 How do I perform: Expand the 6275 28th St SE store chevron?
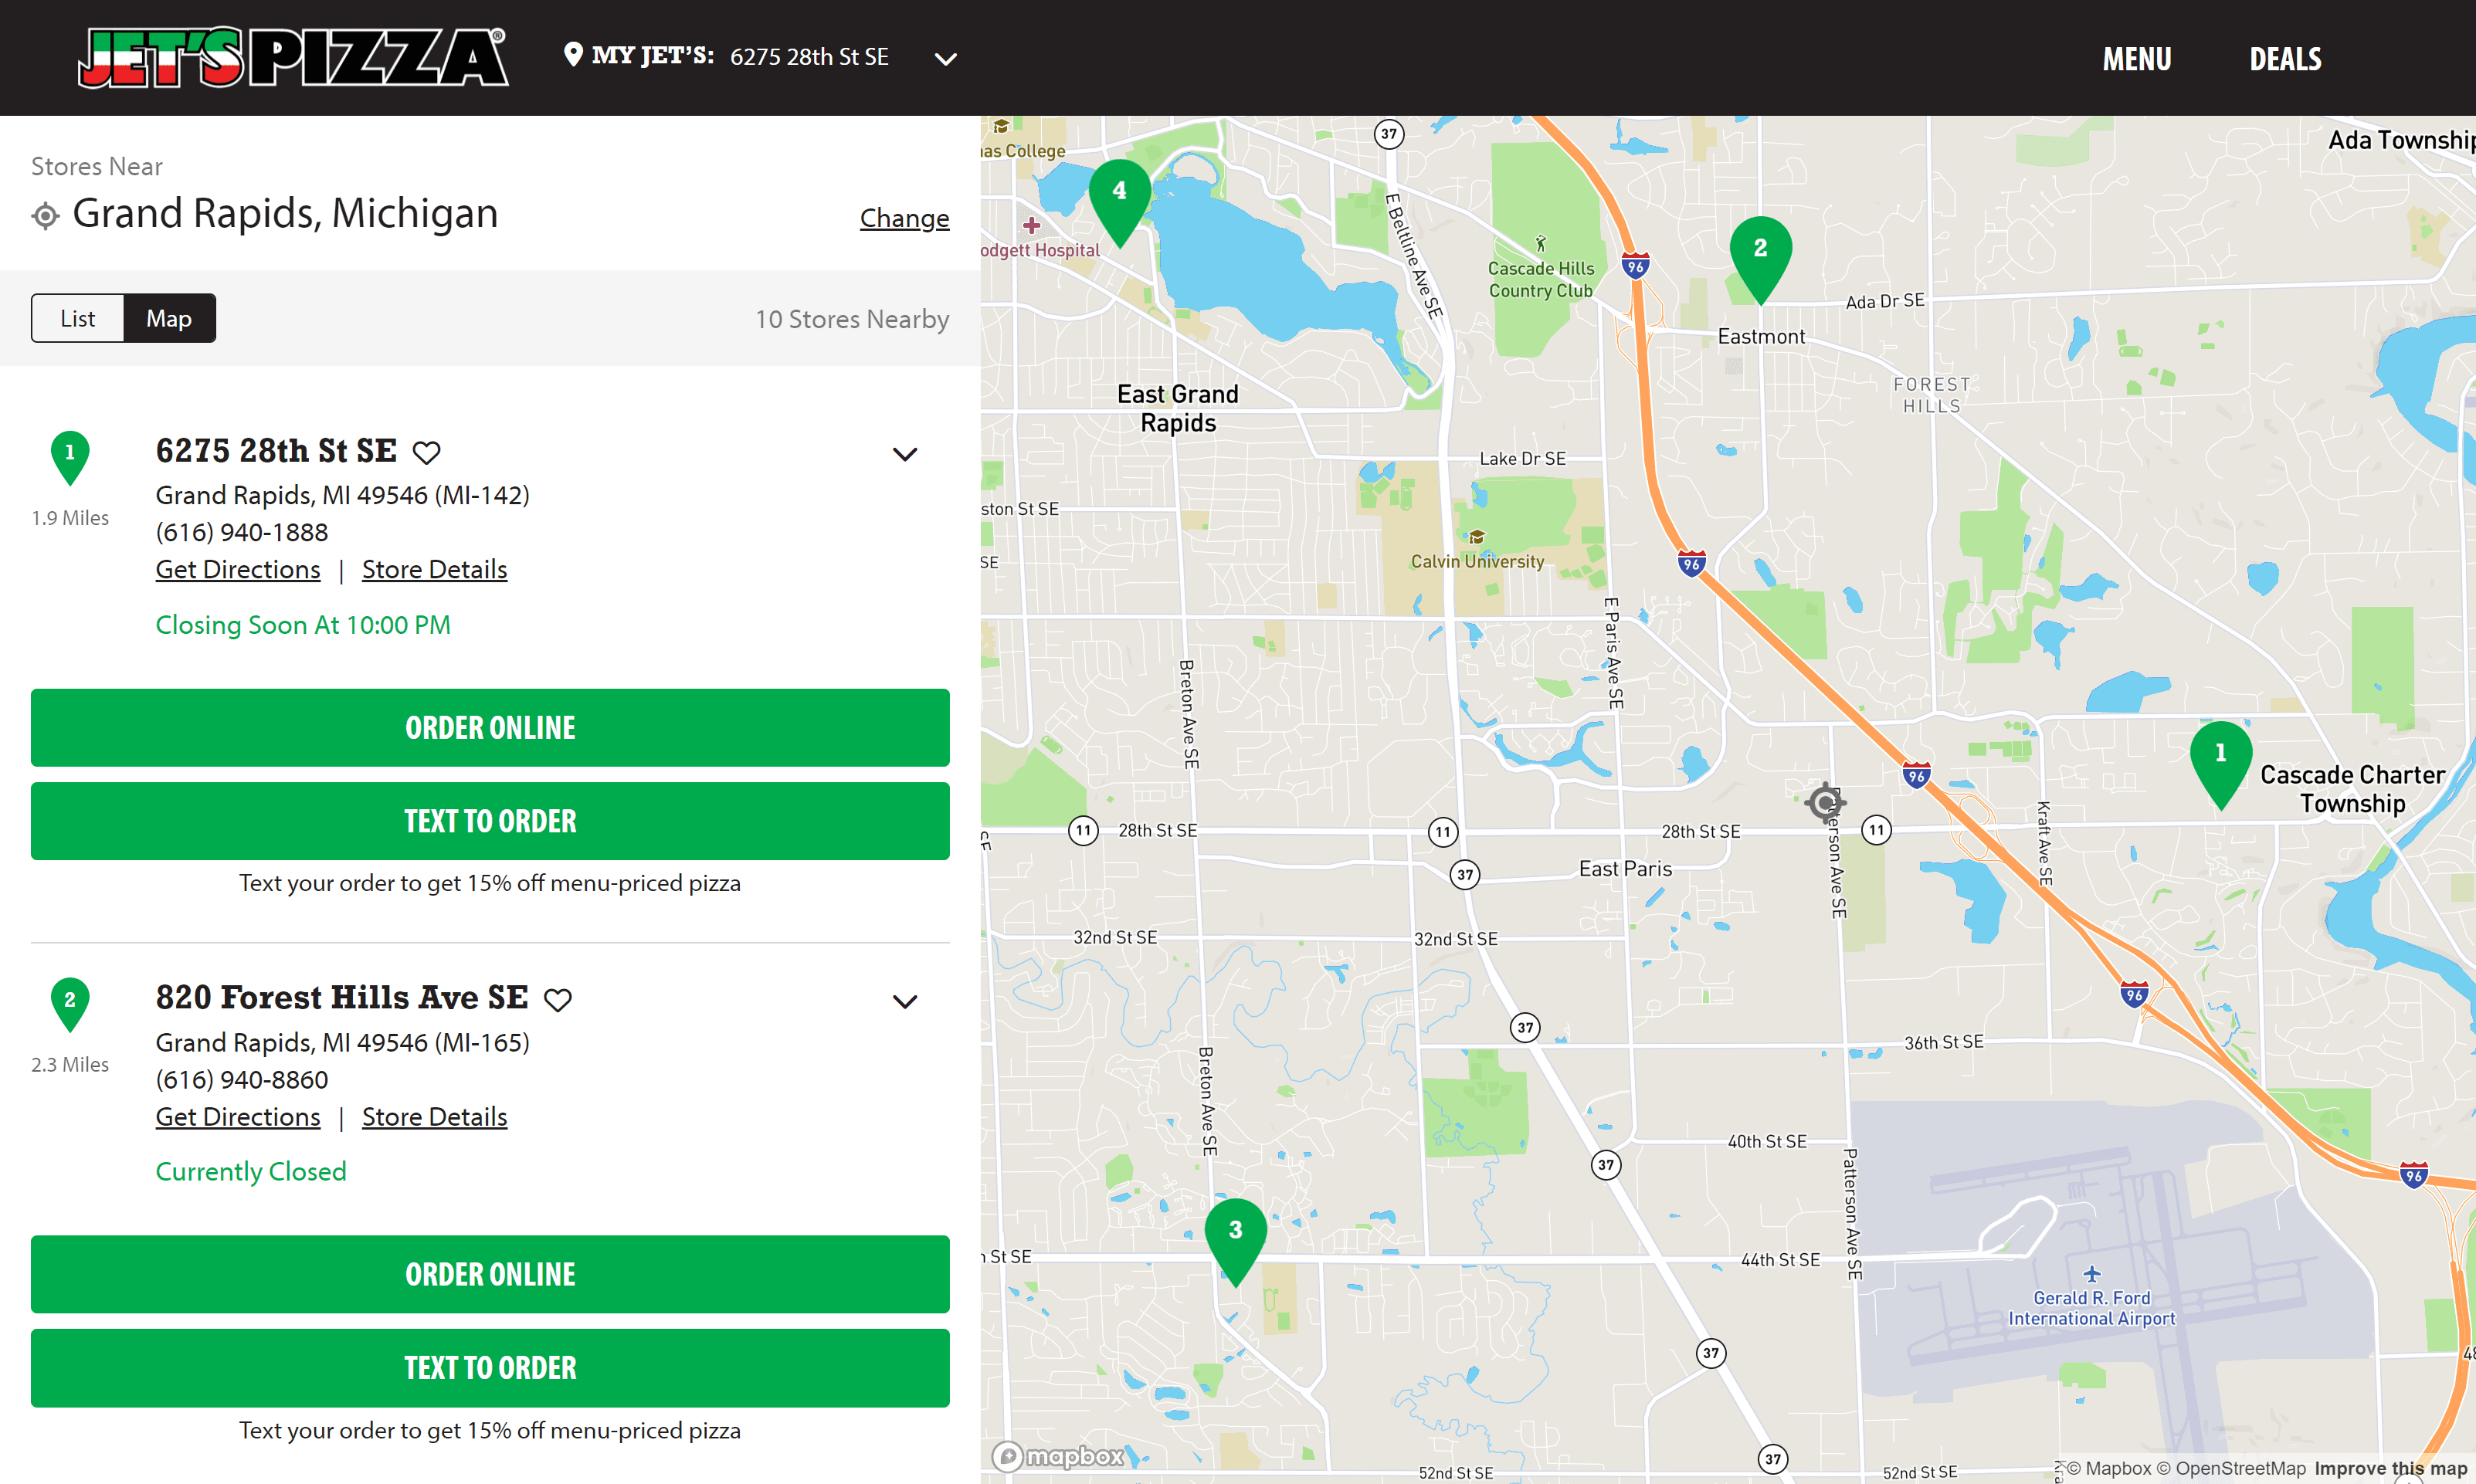904,454
